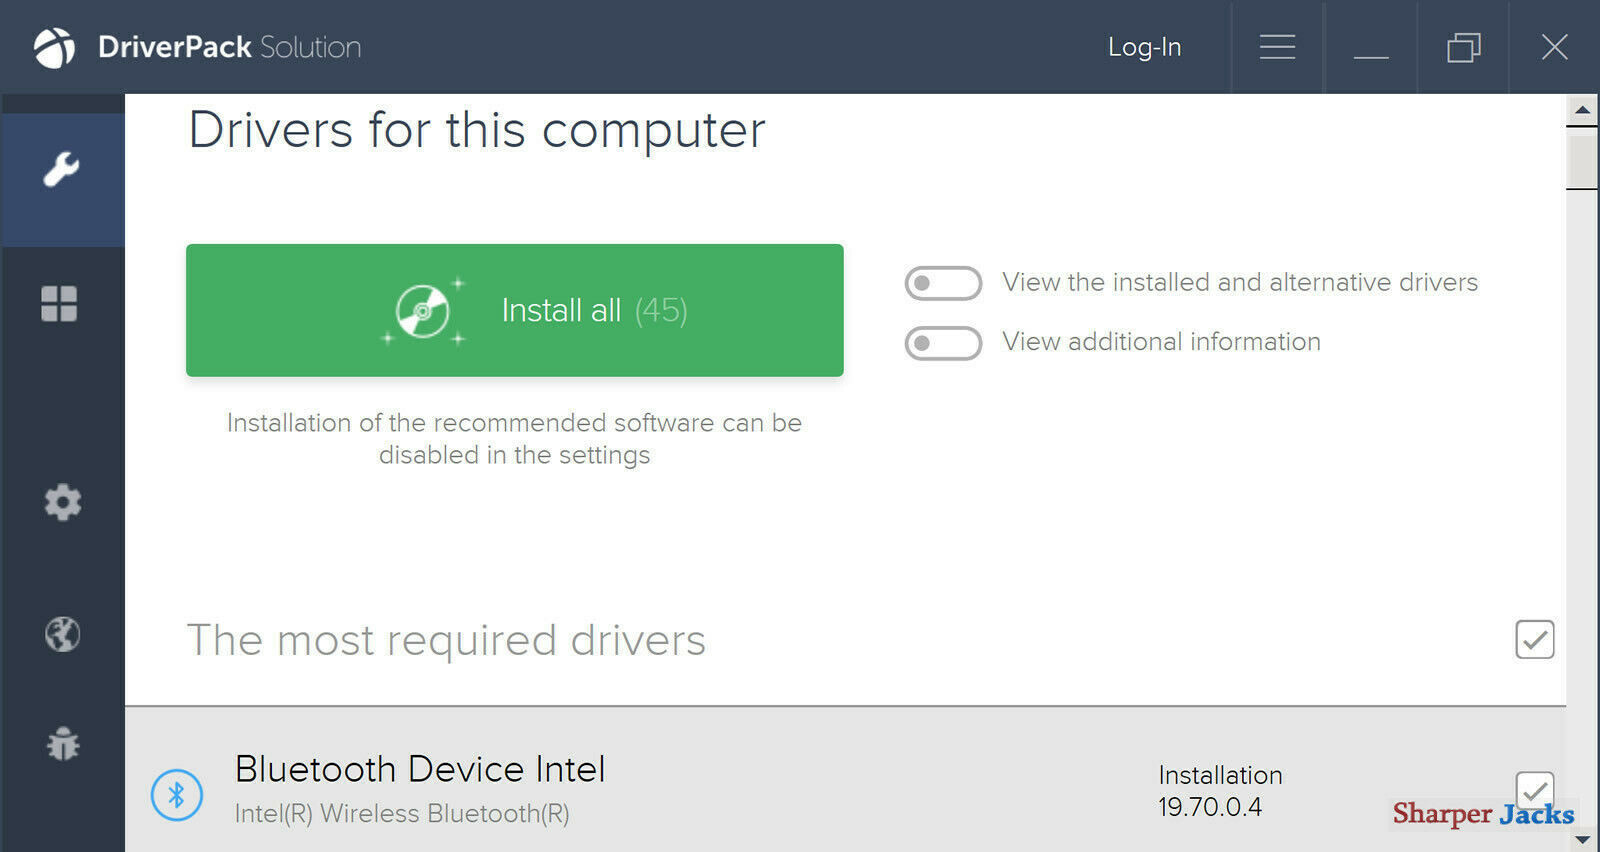Open the gear settings section in sidebar
The height and width of the screenshot is (852, 1600).
[62, 502]
